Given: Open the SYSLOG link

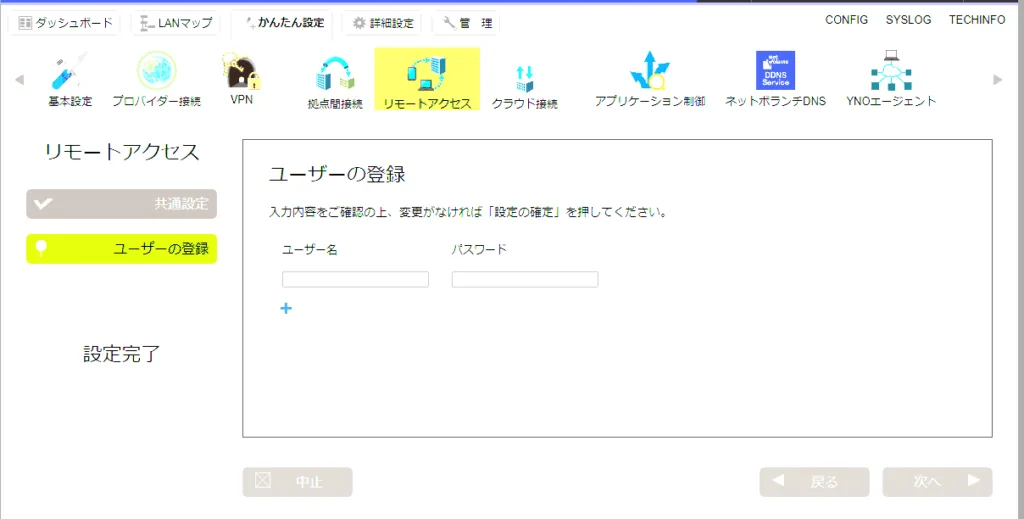Looking at the screenshot, I should coord(908,20).
